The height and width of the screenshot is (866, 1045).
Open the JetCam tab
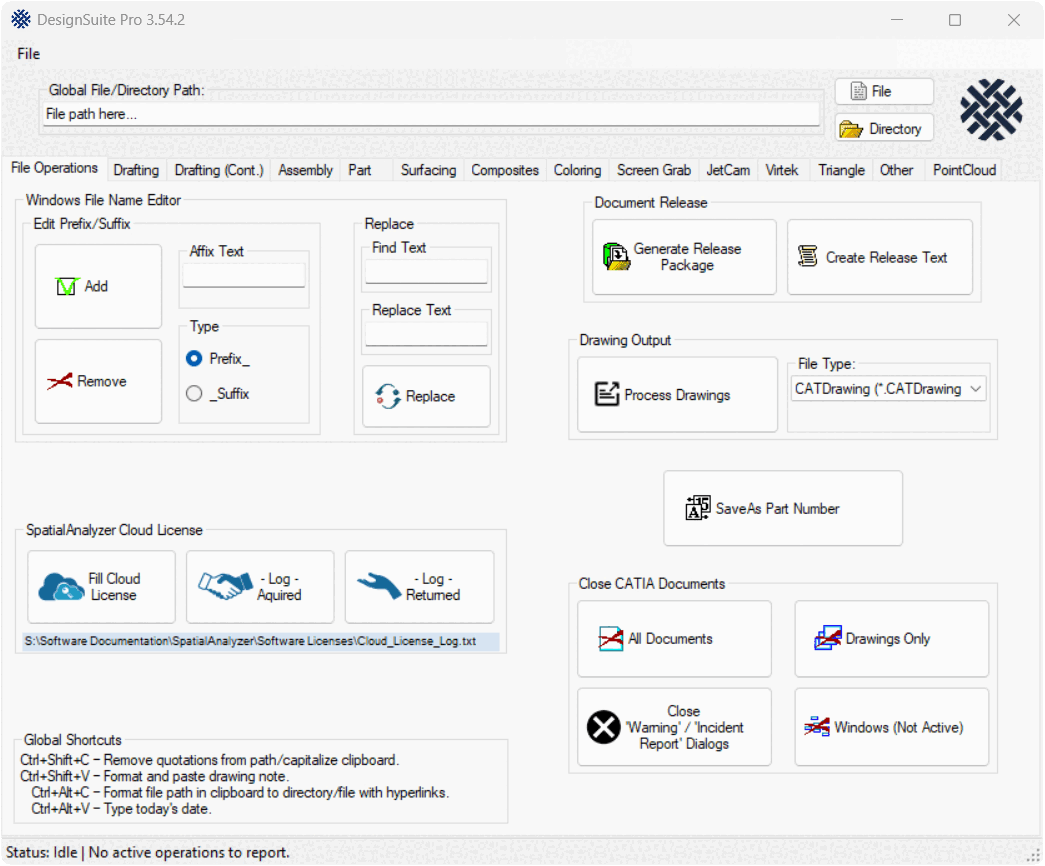(x=728, y=170)
